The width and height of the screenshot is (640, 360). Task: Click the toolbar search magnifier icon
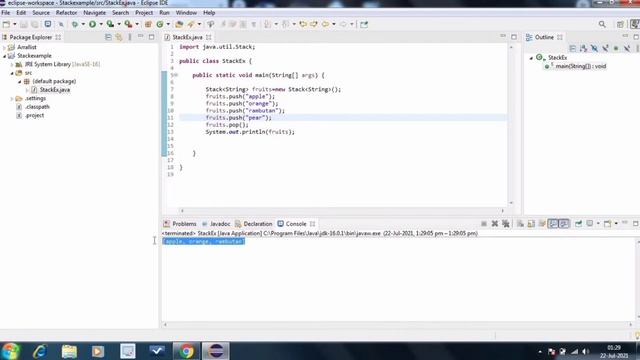click(602, 24)
